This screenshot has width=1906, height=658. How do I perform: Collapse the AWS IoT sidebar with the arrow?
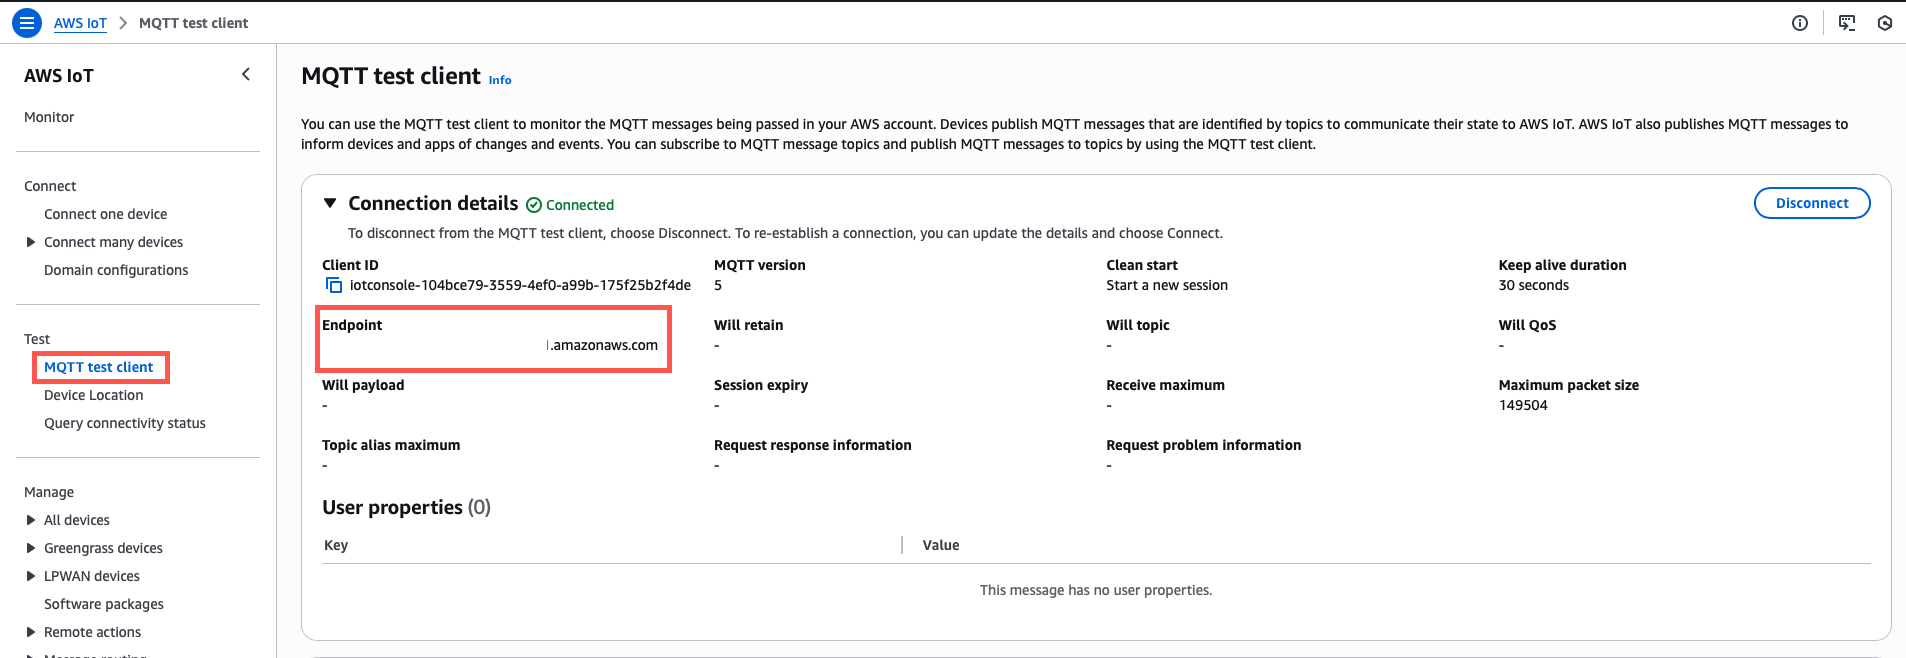coord(246,74)
